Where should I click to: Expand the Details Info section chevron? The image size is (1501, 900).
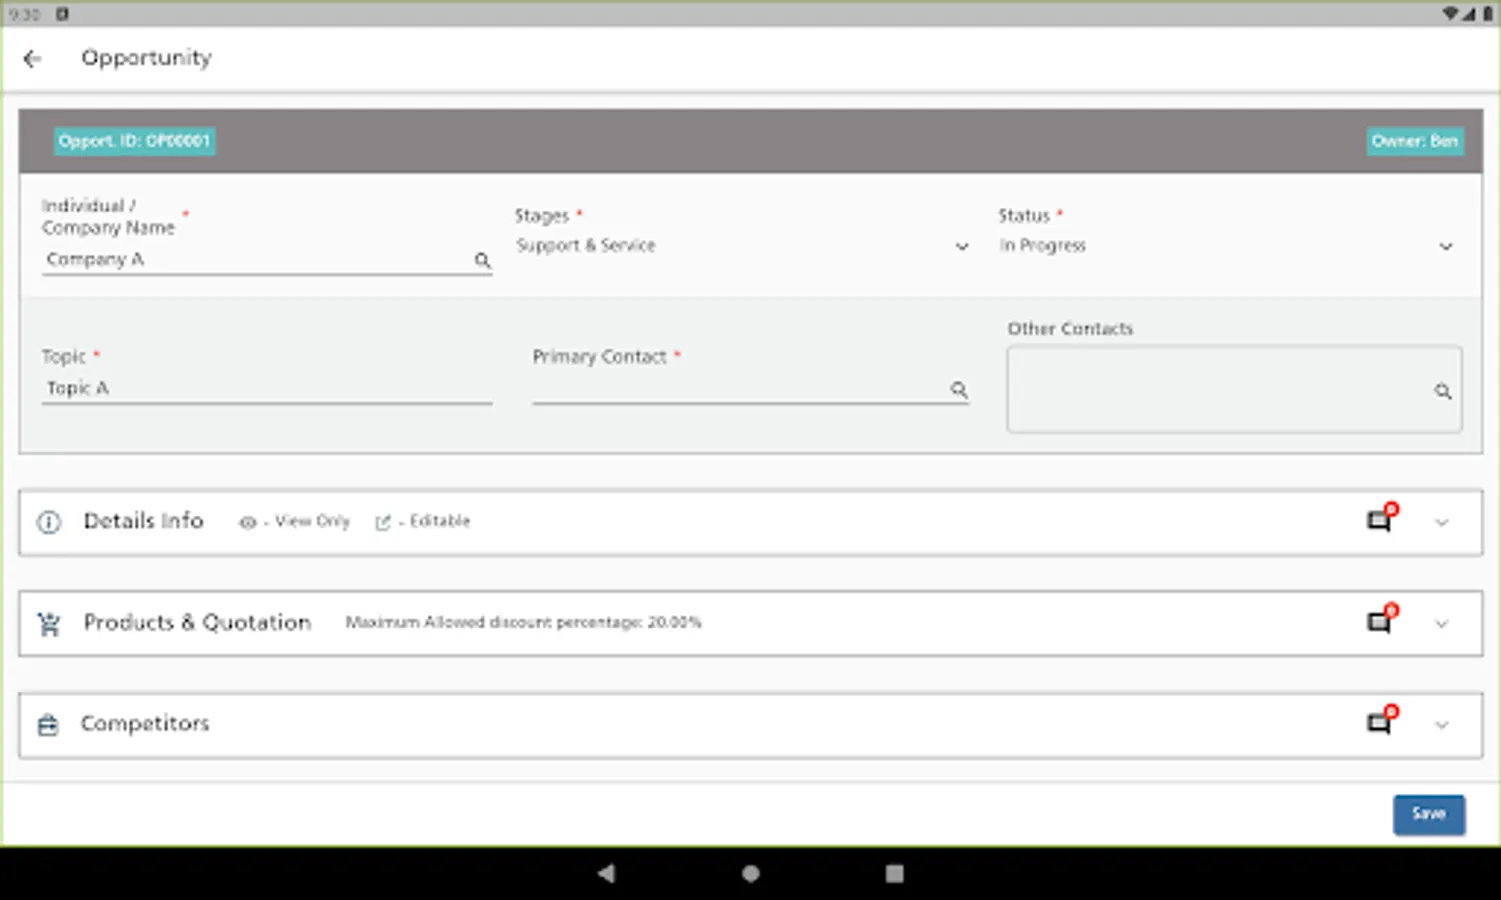pos(1442,522)
